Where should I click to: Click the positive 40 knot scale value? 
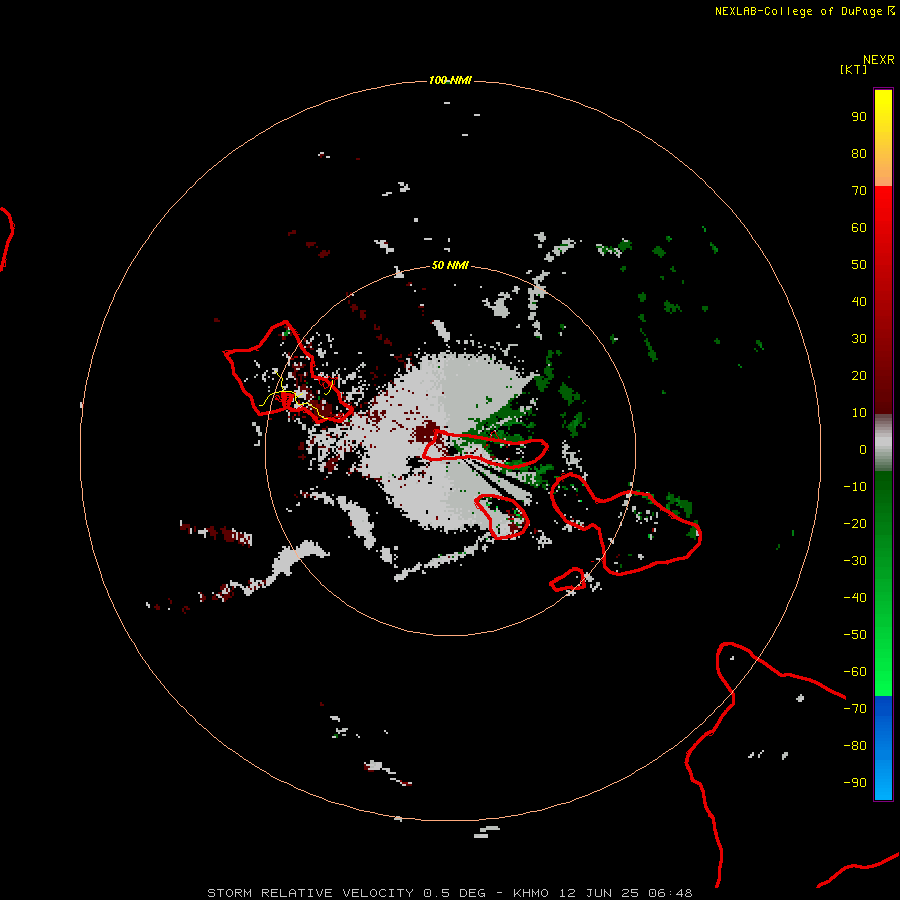(x=859, y=301)
